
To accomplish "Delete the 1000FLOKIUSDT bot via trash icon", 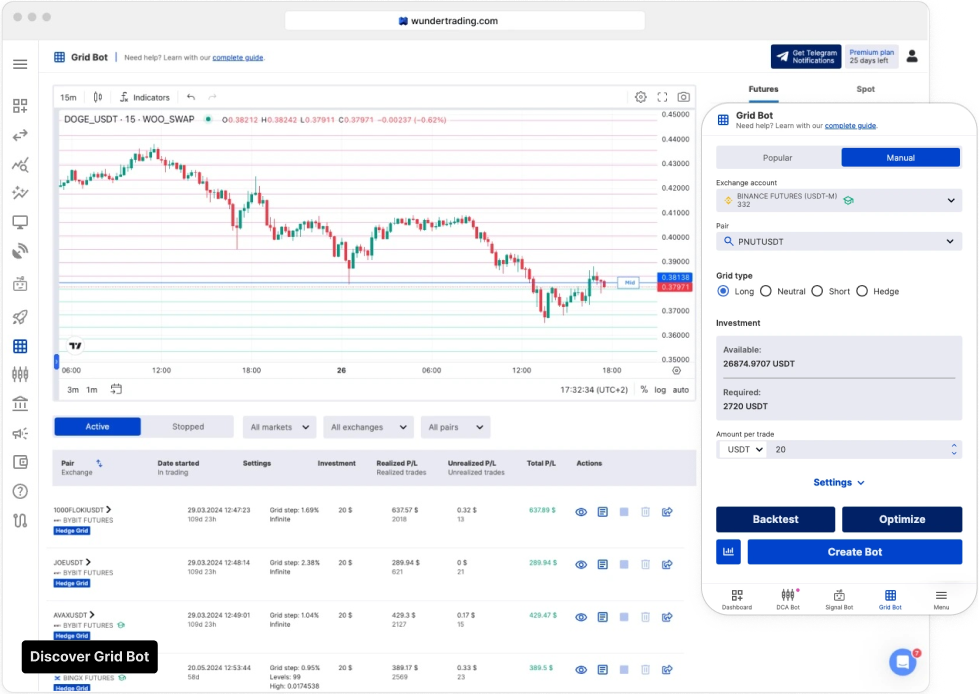I will click(646, 512).
